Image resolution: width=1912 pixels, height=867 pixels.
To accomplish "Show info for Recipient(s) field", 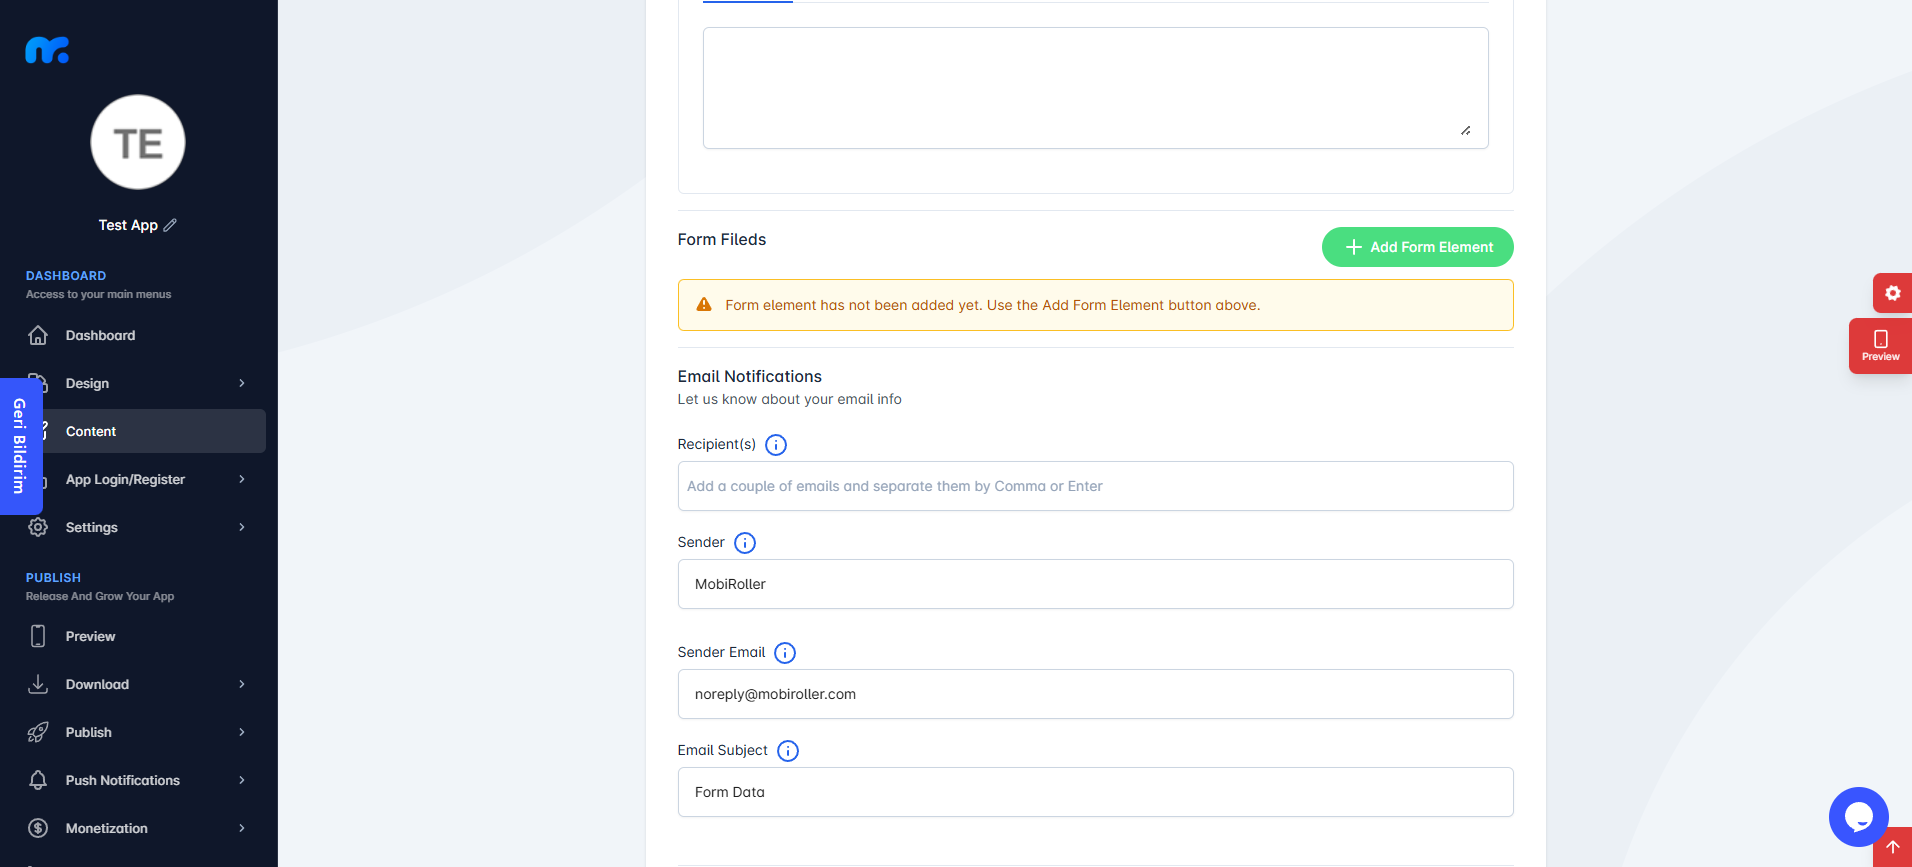I will click(x=776, y=445).
